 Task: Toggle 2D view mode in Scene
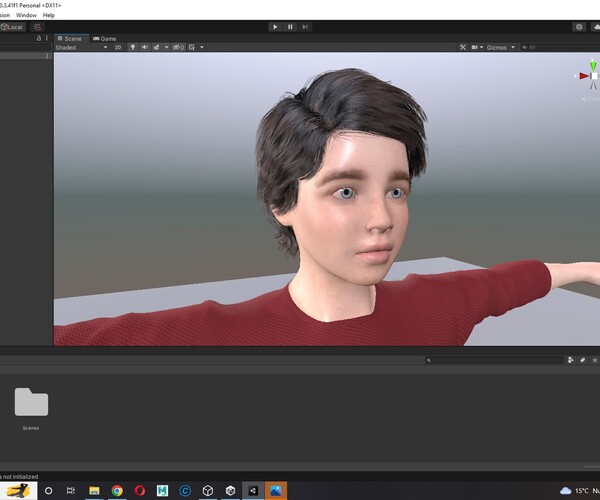click(x=118, y=47)
